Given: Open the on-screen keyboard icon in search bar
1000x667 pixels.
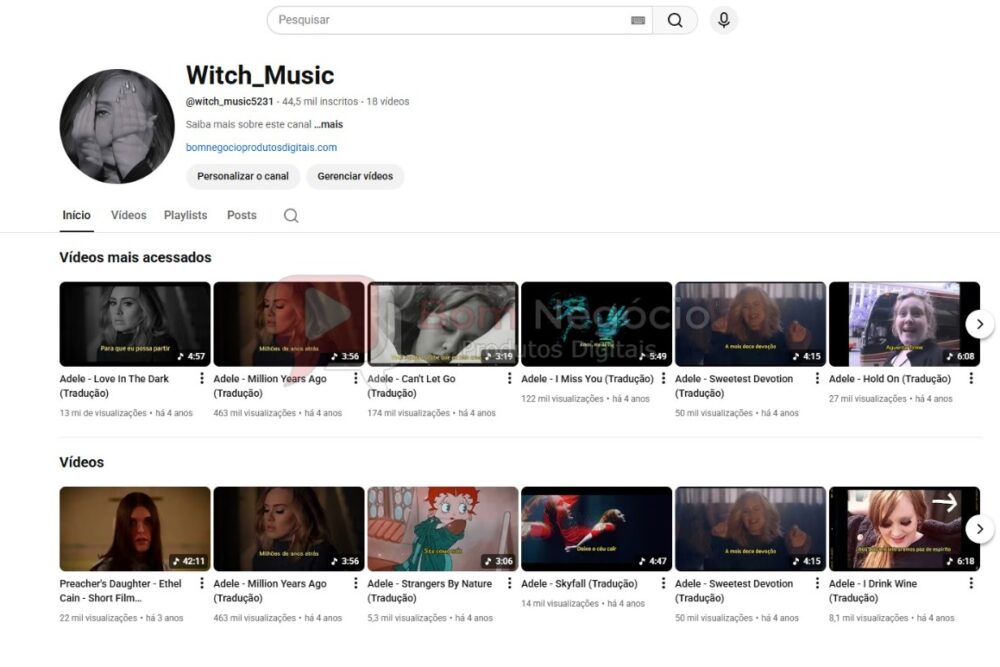Looking at the screenshot, I should point(639,19).
